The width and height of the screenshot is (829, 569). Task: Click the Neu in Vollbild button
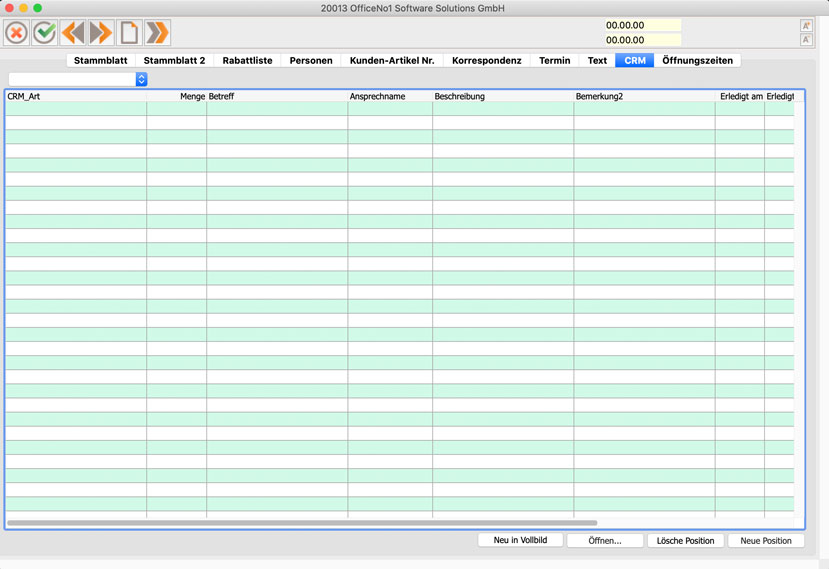520,540
